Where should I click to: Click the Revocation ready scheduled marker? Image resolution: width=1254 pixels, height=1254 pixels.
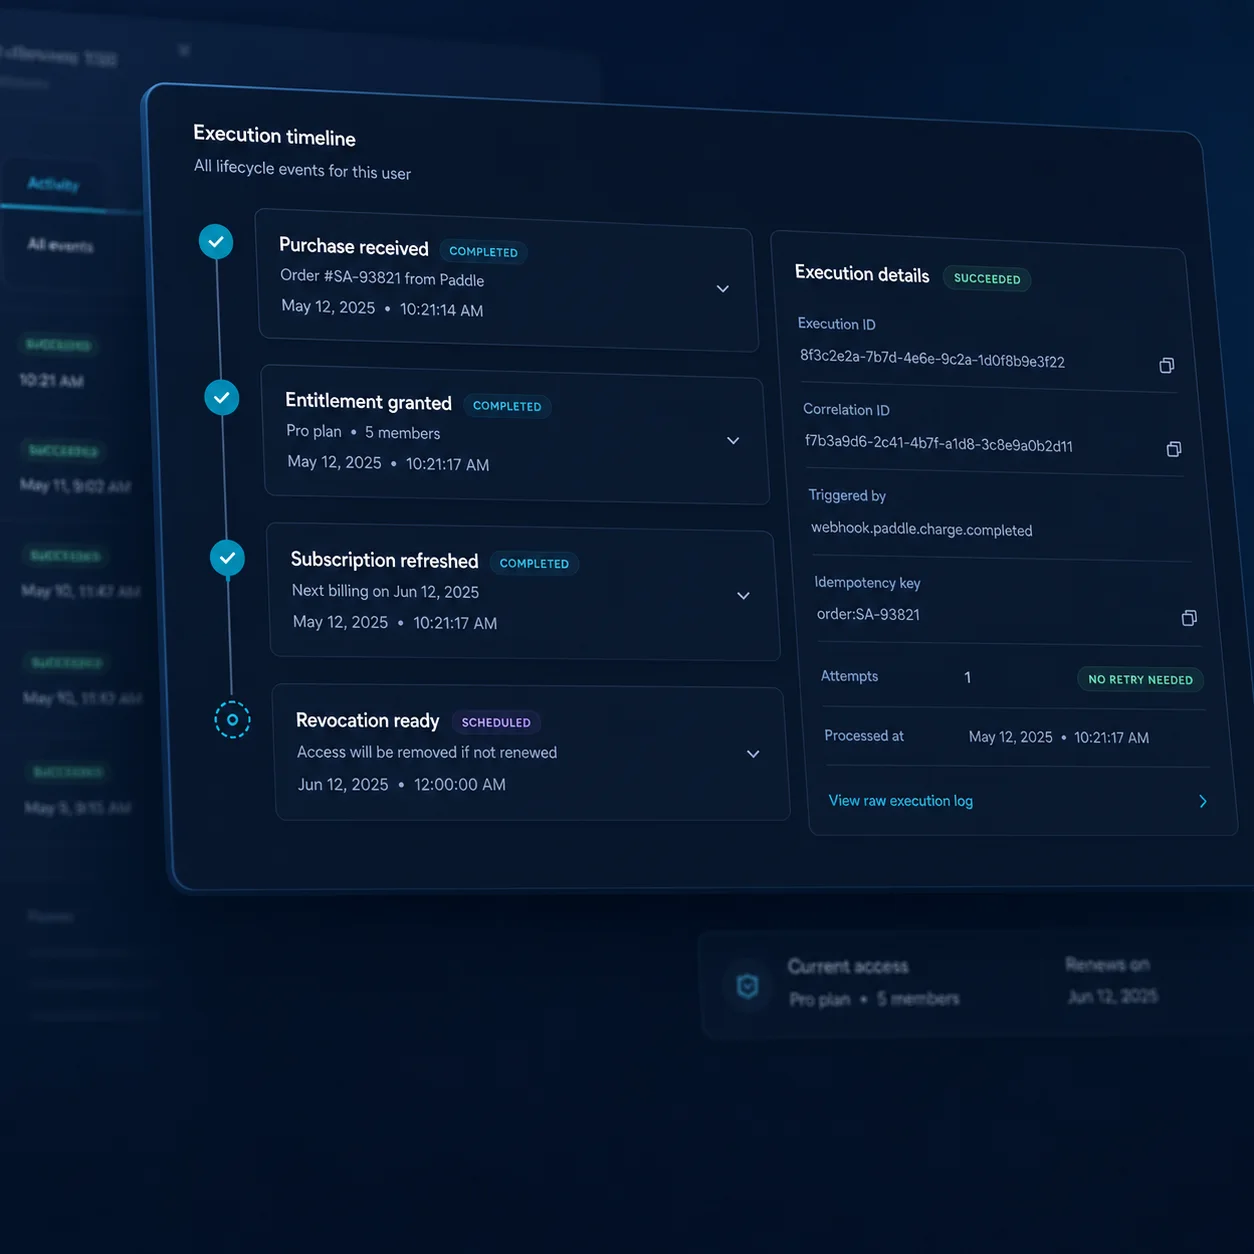click(x=233, y=719)
